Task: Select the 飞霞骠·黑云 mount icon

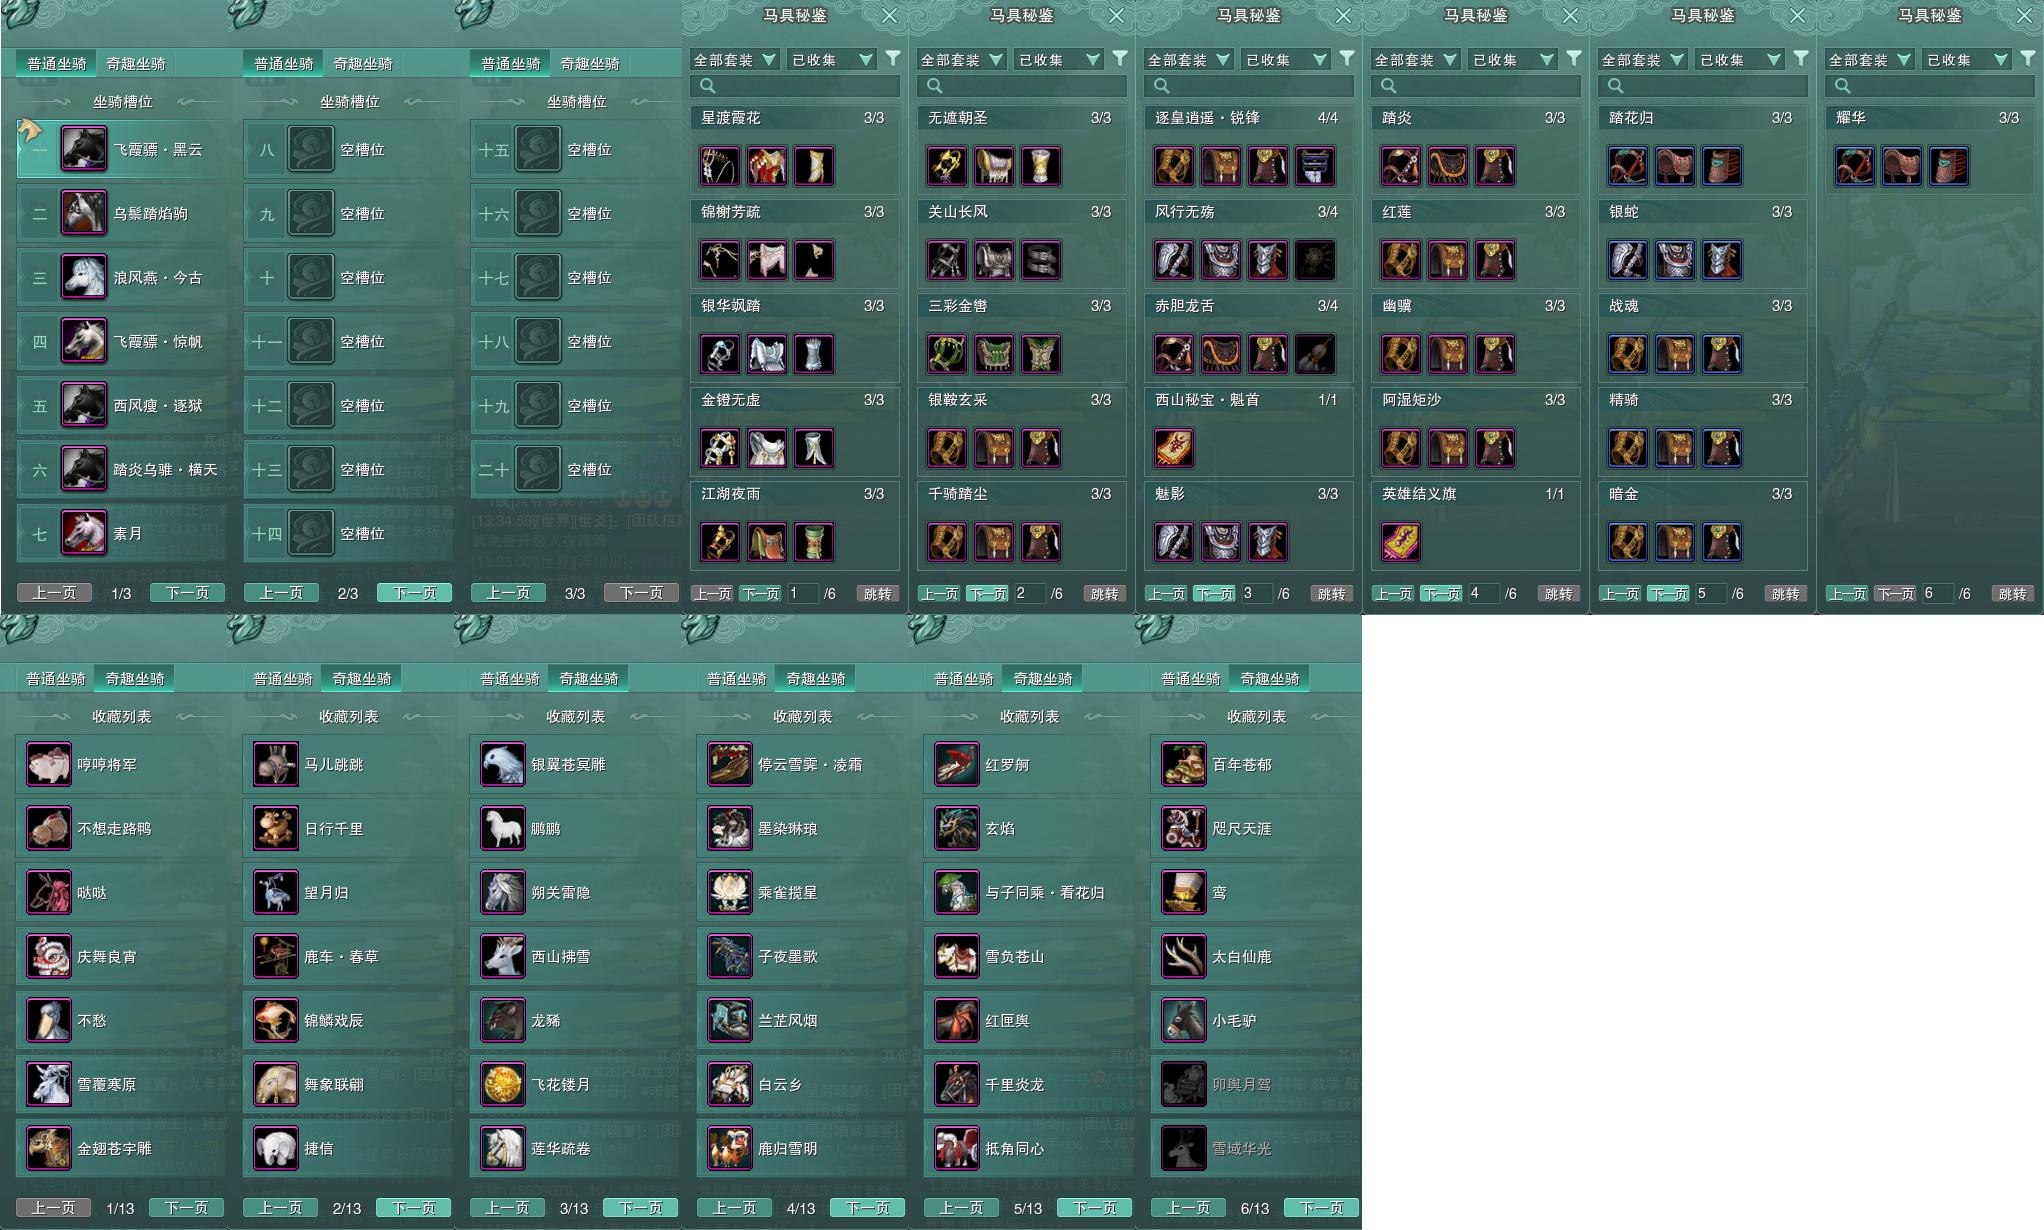Action: point(84,149)
